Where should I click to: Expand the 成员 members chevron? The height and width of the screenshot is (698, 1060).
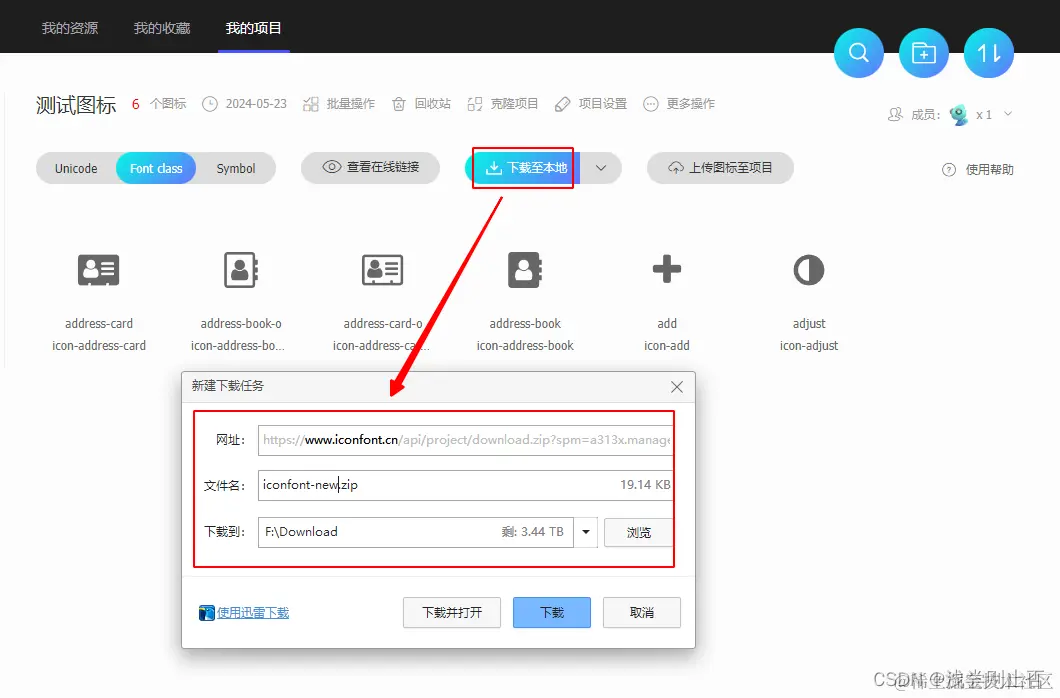pyautogui.click(x=1008, y=114)
